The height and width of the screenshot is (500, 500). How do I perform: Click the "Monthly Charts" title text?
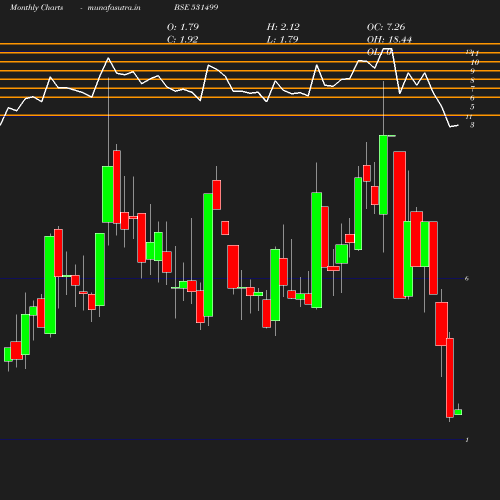pyautogui.click(x=36, y=7)
